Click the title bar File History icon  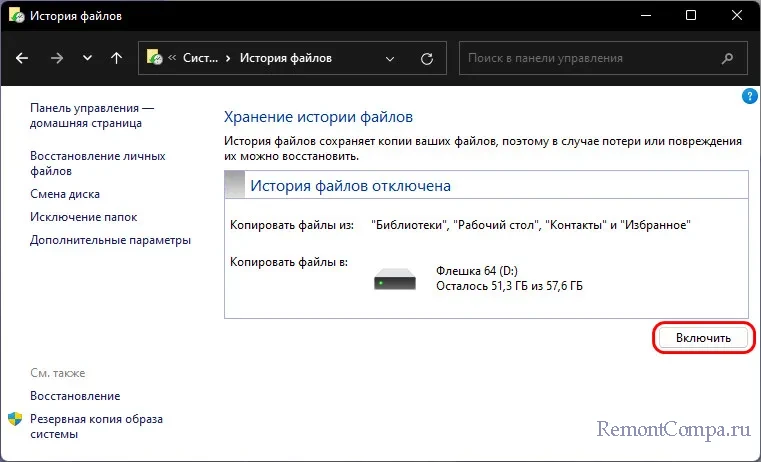pyautogui.click(x=17, y=15)
